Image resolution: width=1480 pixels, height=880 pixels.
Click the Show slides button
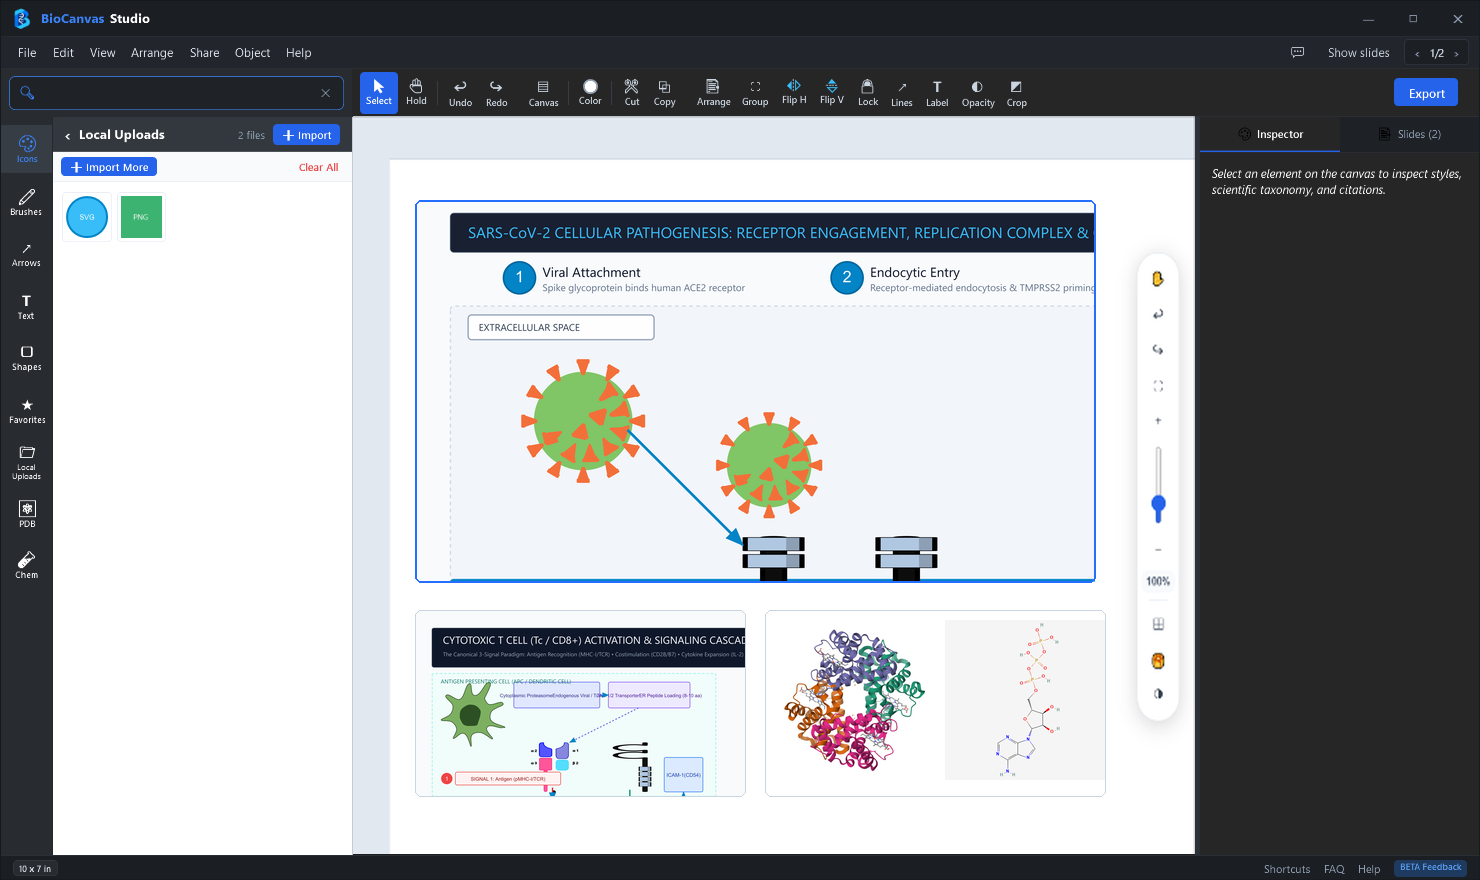pyautogui.click(x=1358, y=53)
